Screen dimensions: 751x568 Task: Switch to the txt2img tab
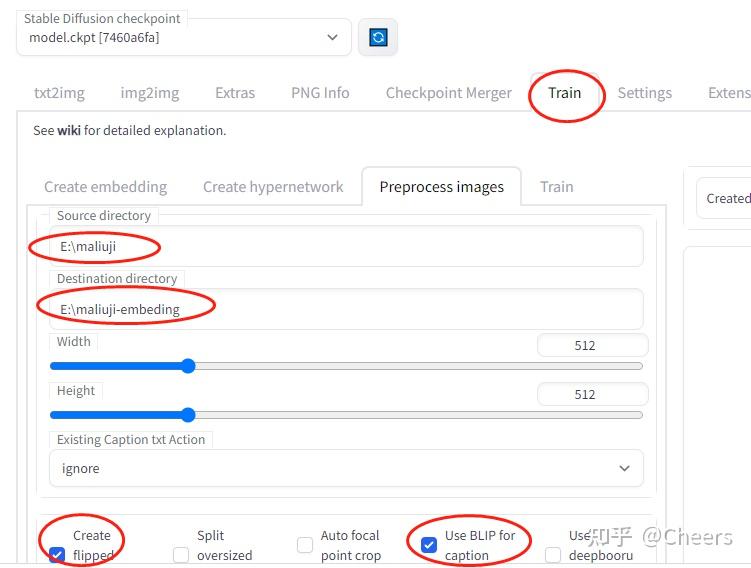(59, 93)
